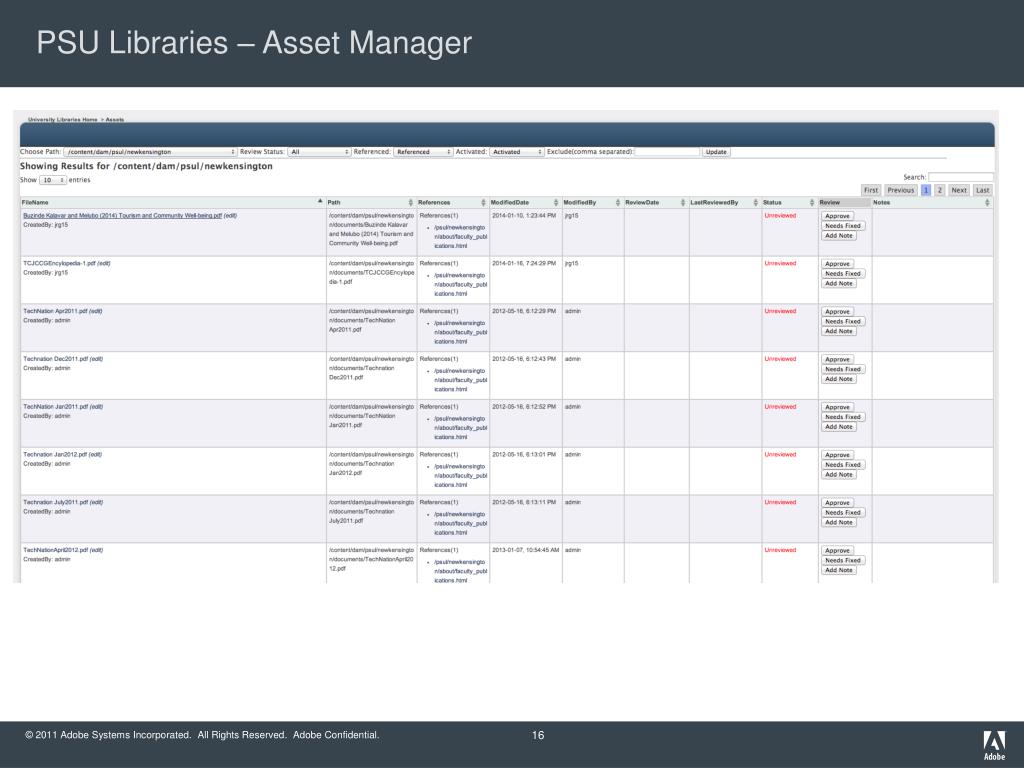Click the sort arrows on the References column

pyautogui.click(x=483, y=202)
